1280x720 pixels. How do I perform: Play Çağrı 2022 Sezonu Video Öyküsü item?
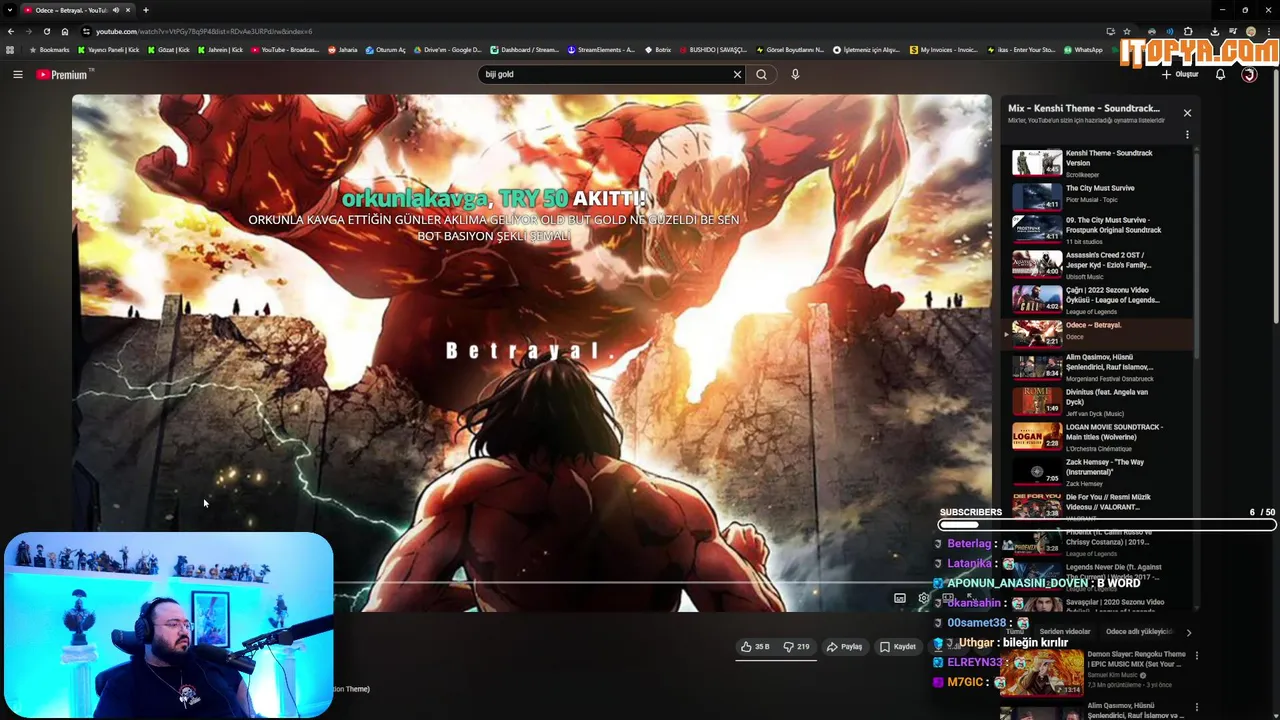tap(1097, 300)
